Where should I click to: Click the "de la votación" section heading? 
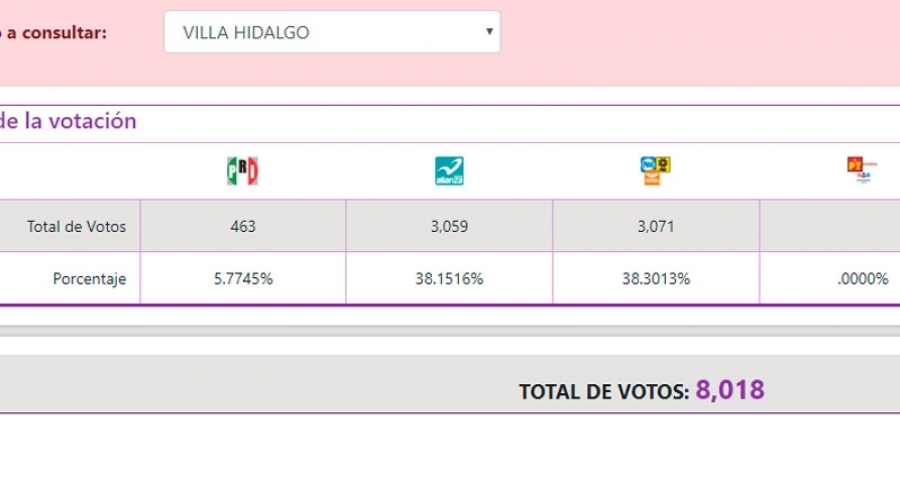(68, 122)
